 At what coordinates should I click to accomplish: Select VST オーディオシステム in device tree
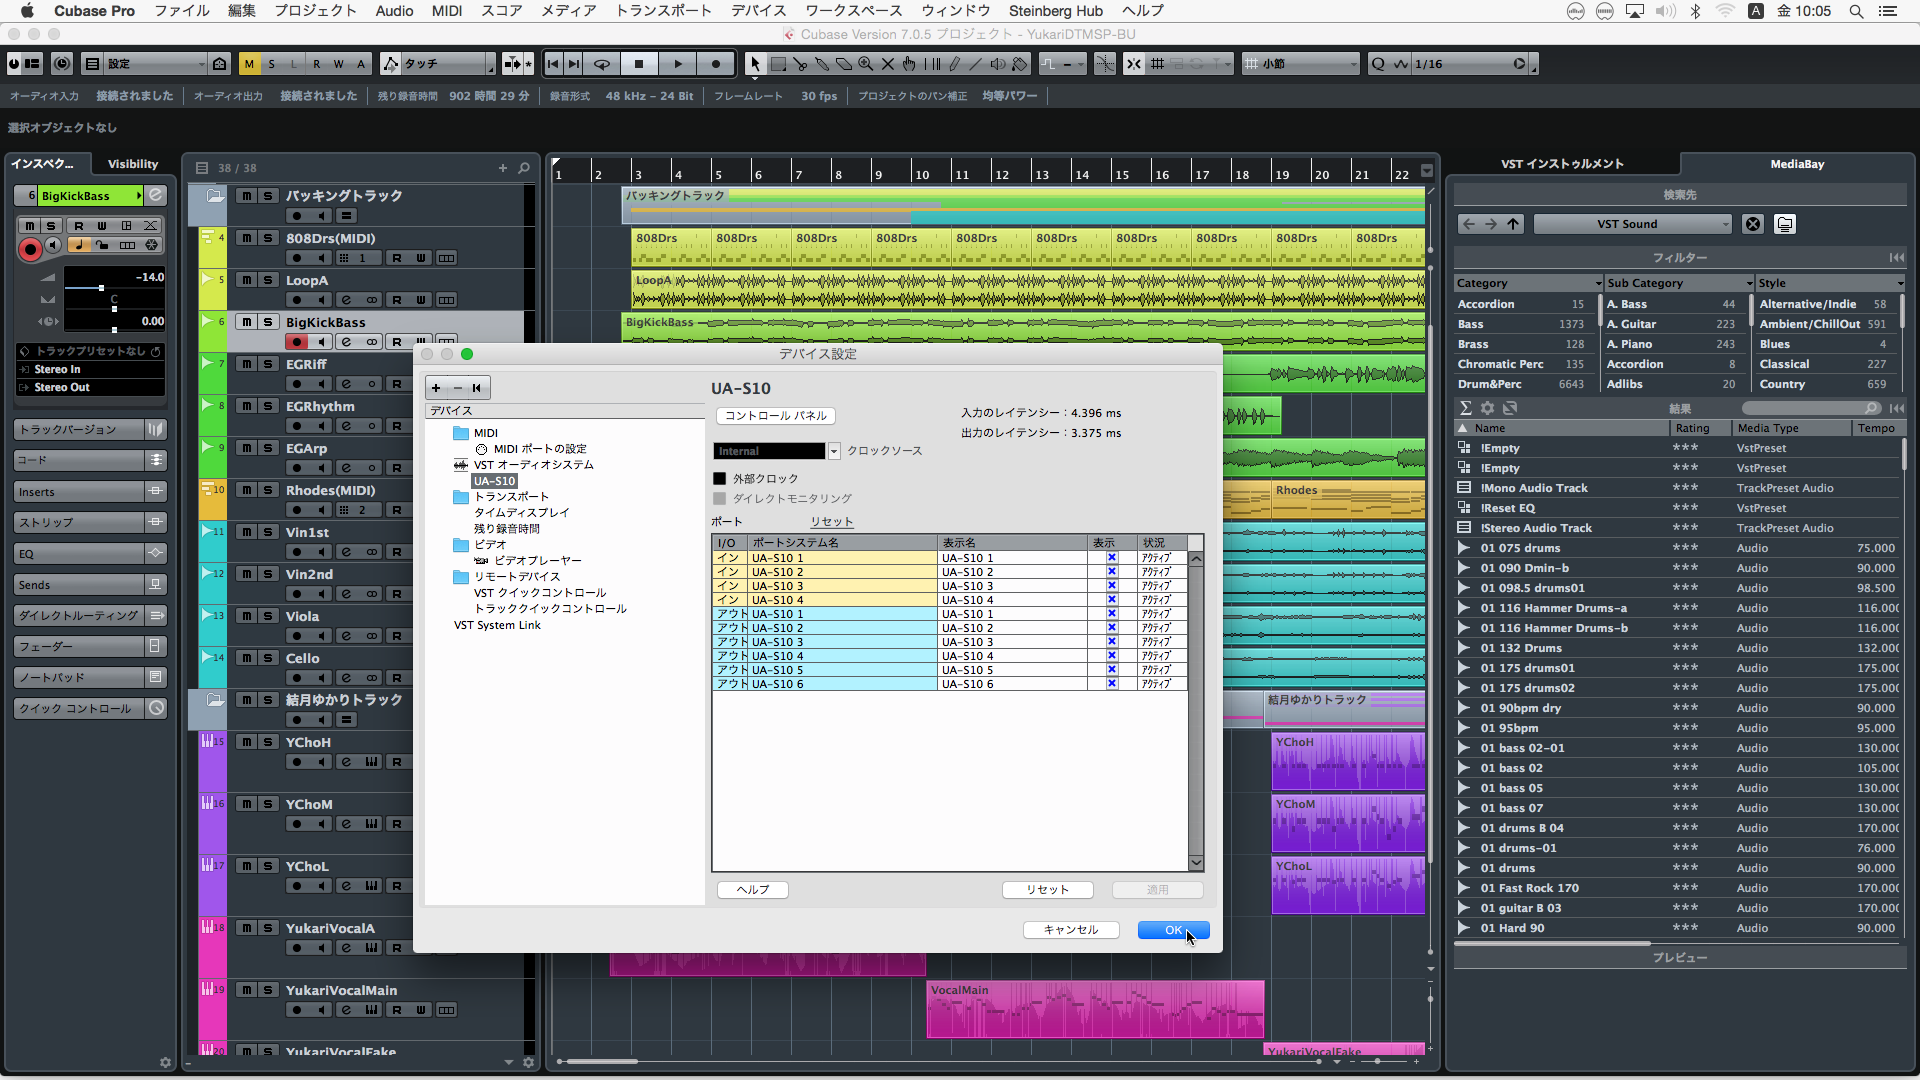pyautogui.click(x=533, y=465)
